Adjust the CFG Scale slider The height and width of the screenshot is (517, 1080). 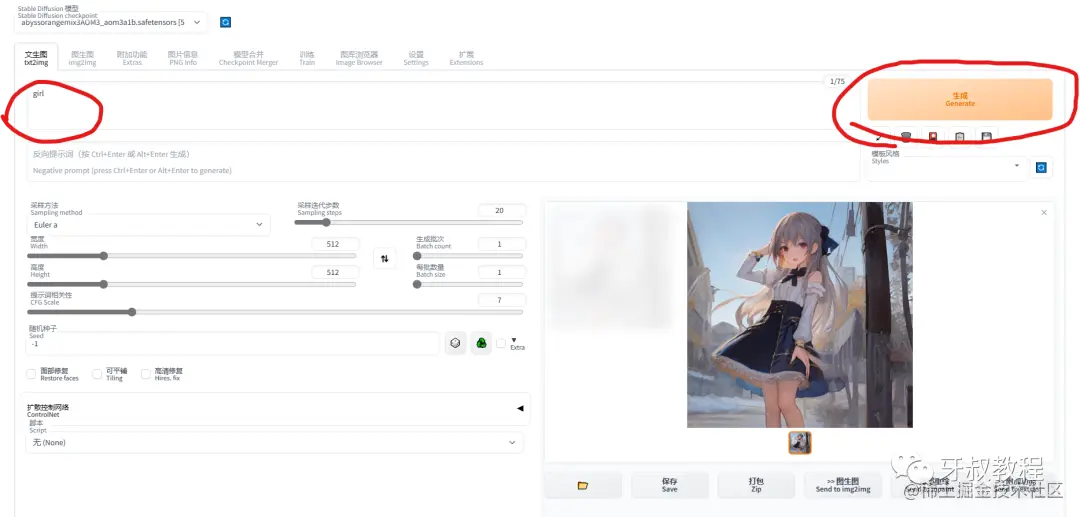[274, 312]
